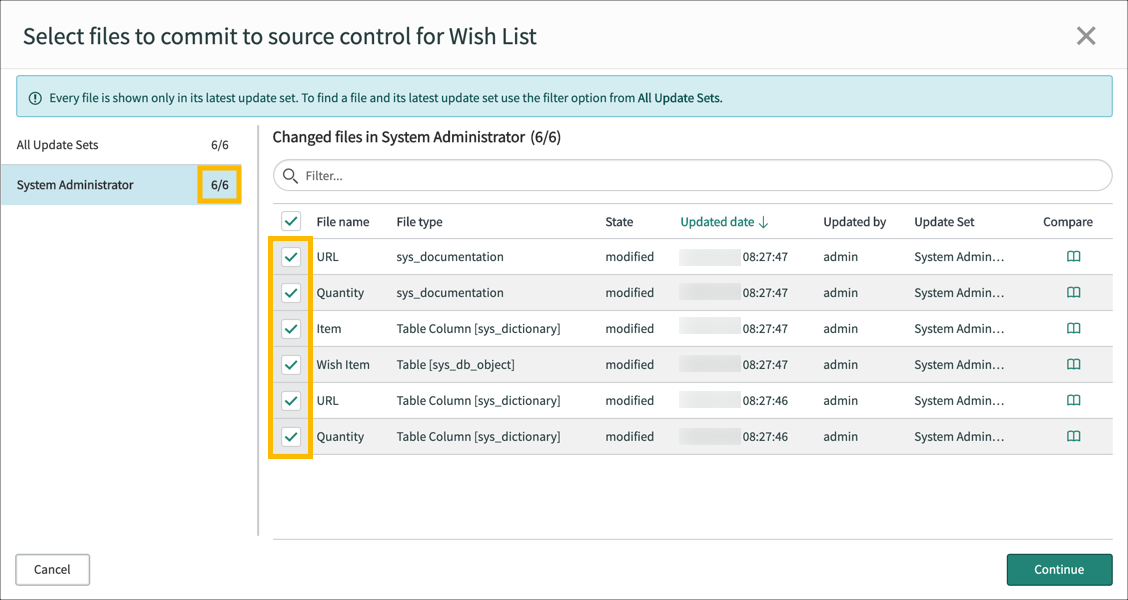Open compare view for URL table column file

(1073, 400)
